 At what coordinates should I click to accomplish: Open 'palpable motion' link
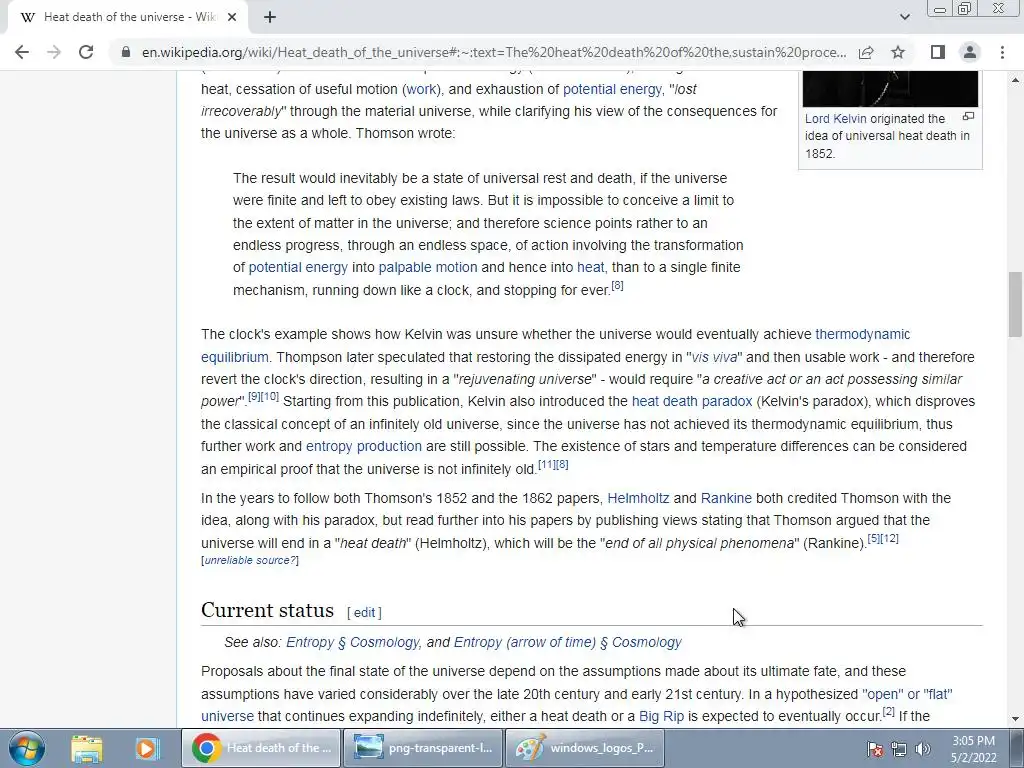click(x=428, y=268)
